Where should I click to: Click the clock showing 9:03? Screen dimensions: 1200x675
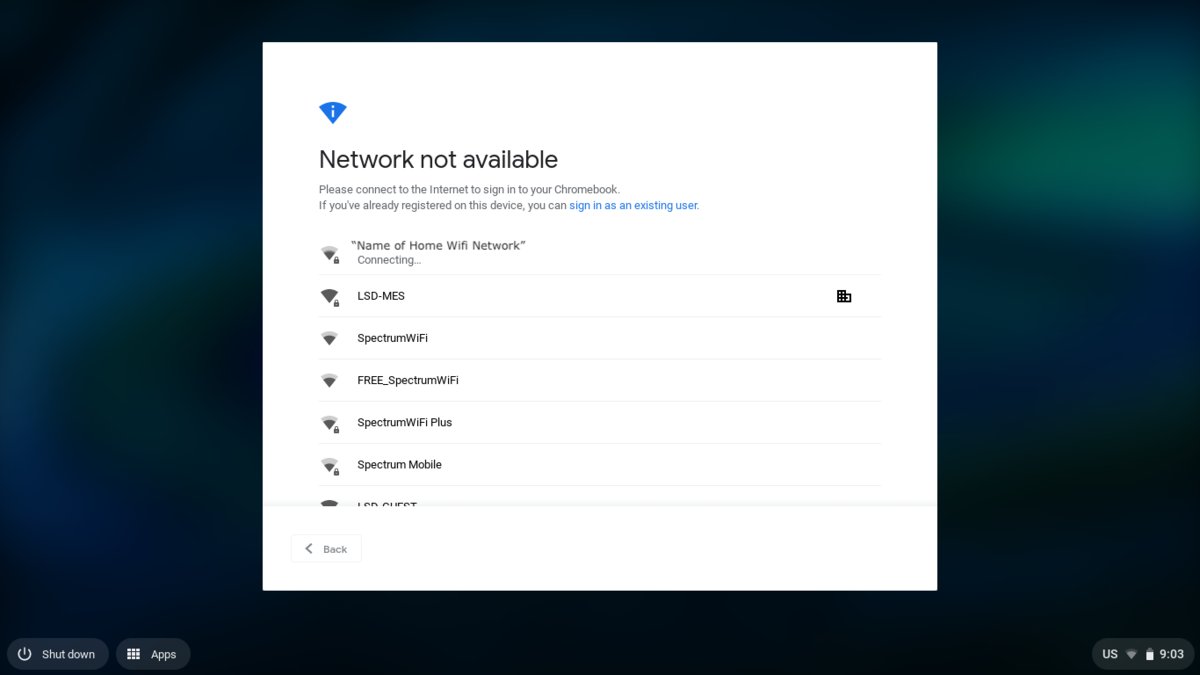click(x=1172, y=654)
